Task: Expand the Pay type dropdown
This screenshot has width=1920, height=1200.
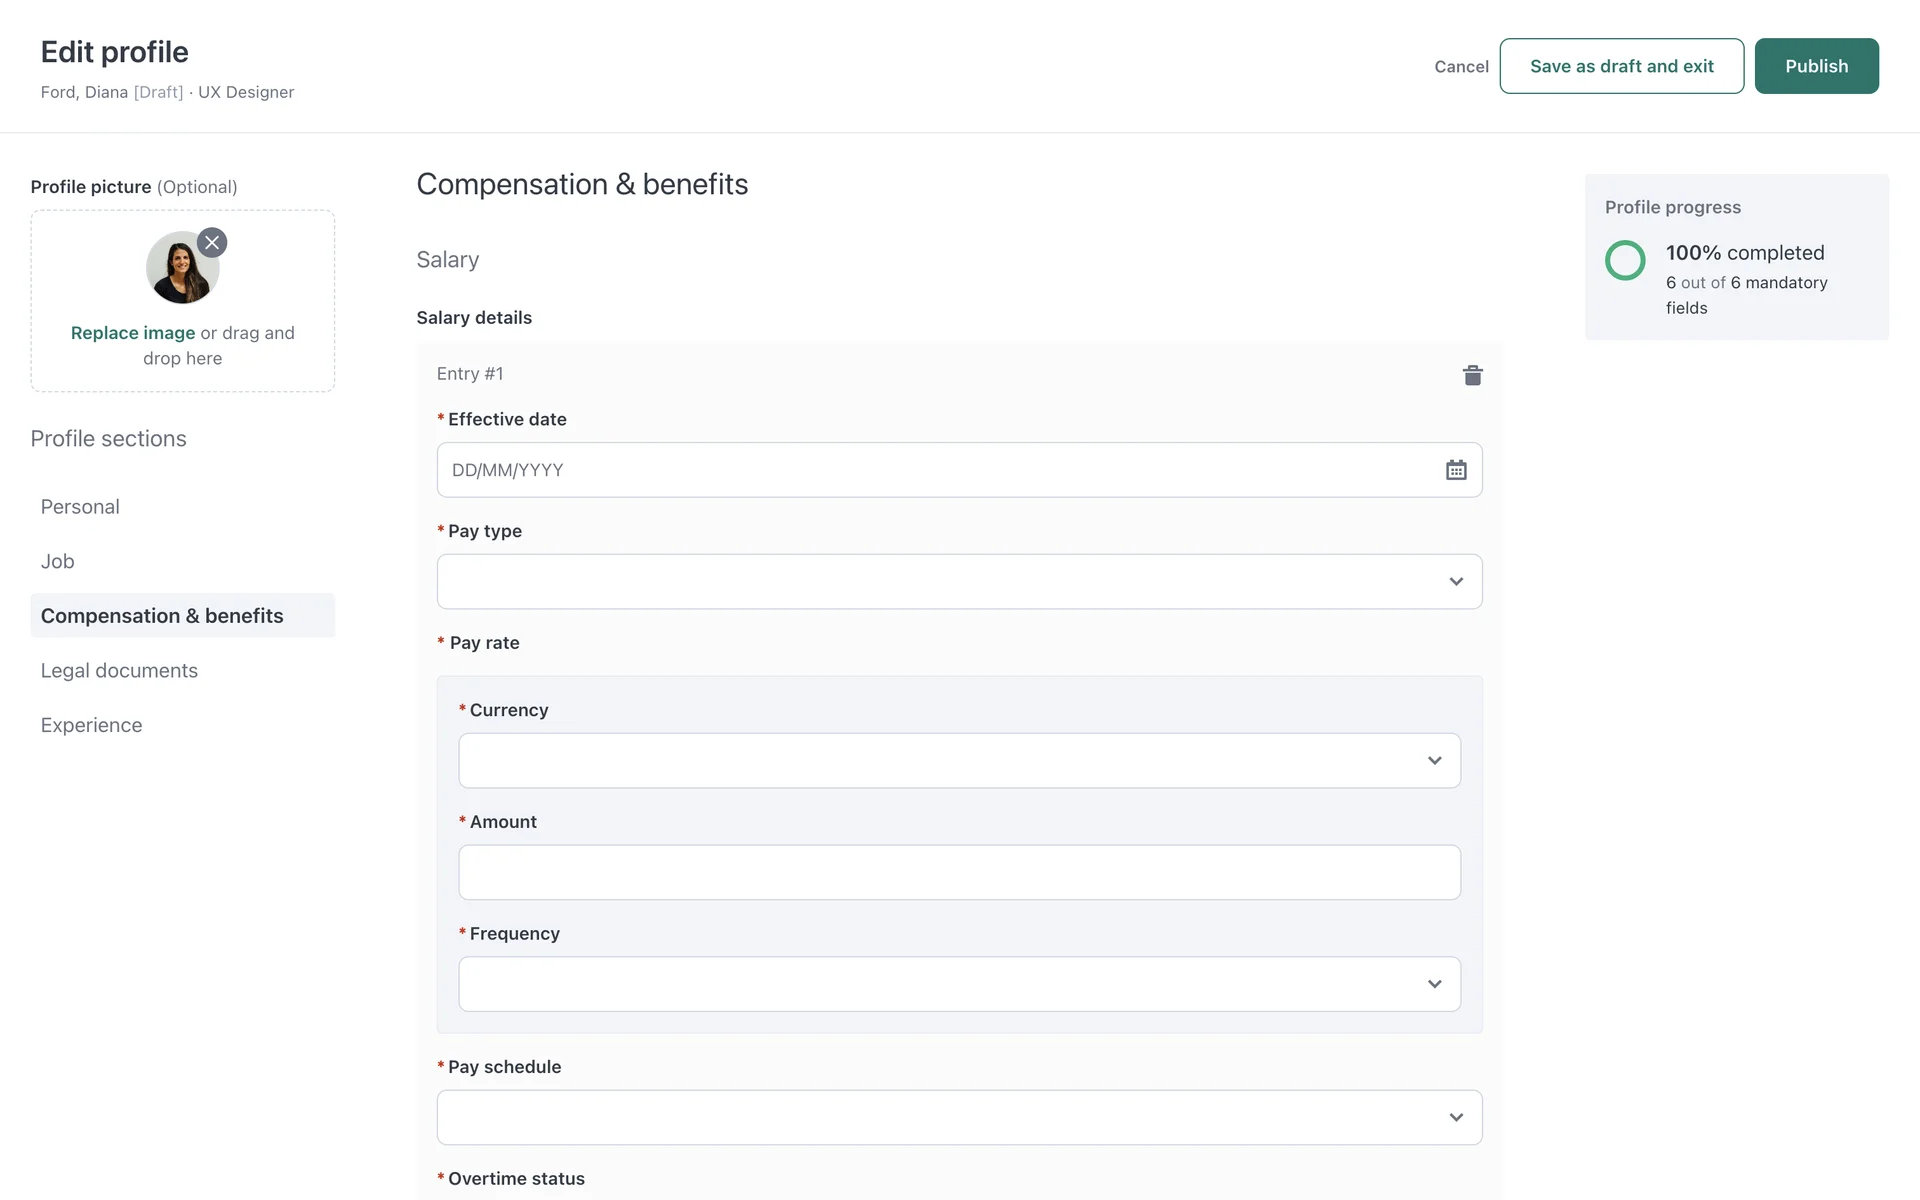Action: click(x=958, y=581)
